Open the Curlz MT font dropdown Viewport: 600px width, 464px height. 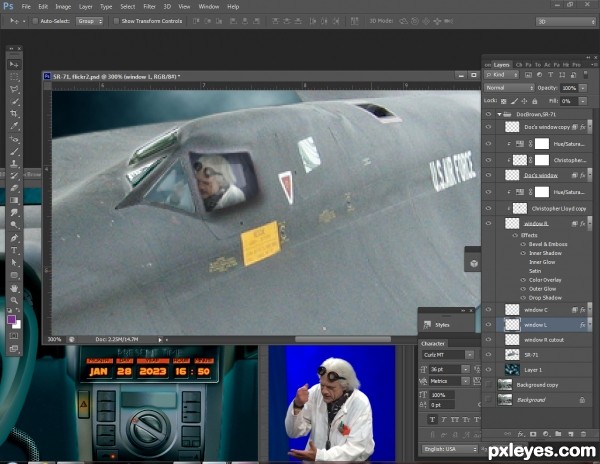(x=469, y=355)
